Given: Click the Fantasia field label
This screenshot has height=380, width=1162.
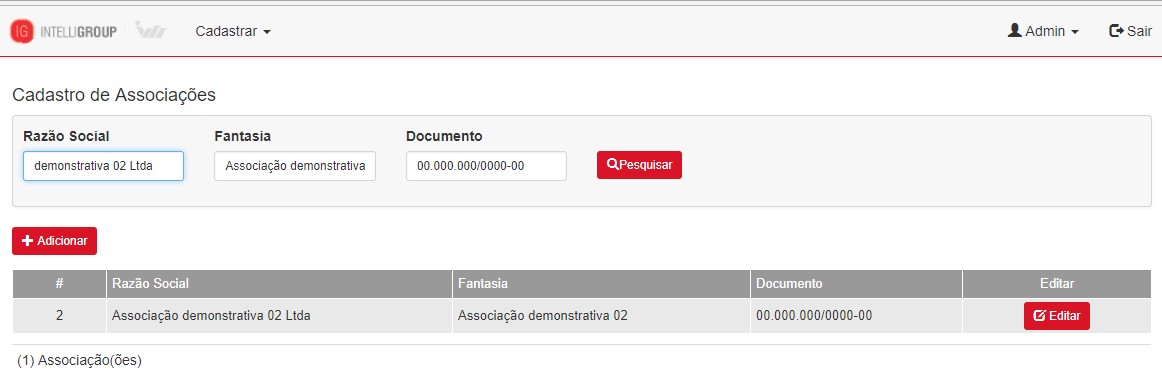Looking at the screenshot, I should coord(242,136).
